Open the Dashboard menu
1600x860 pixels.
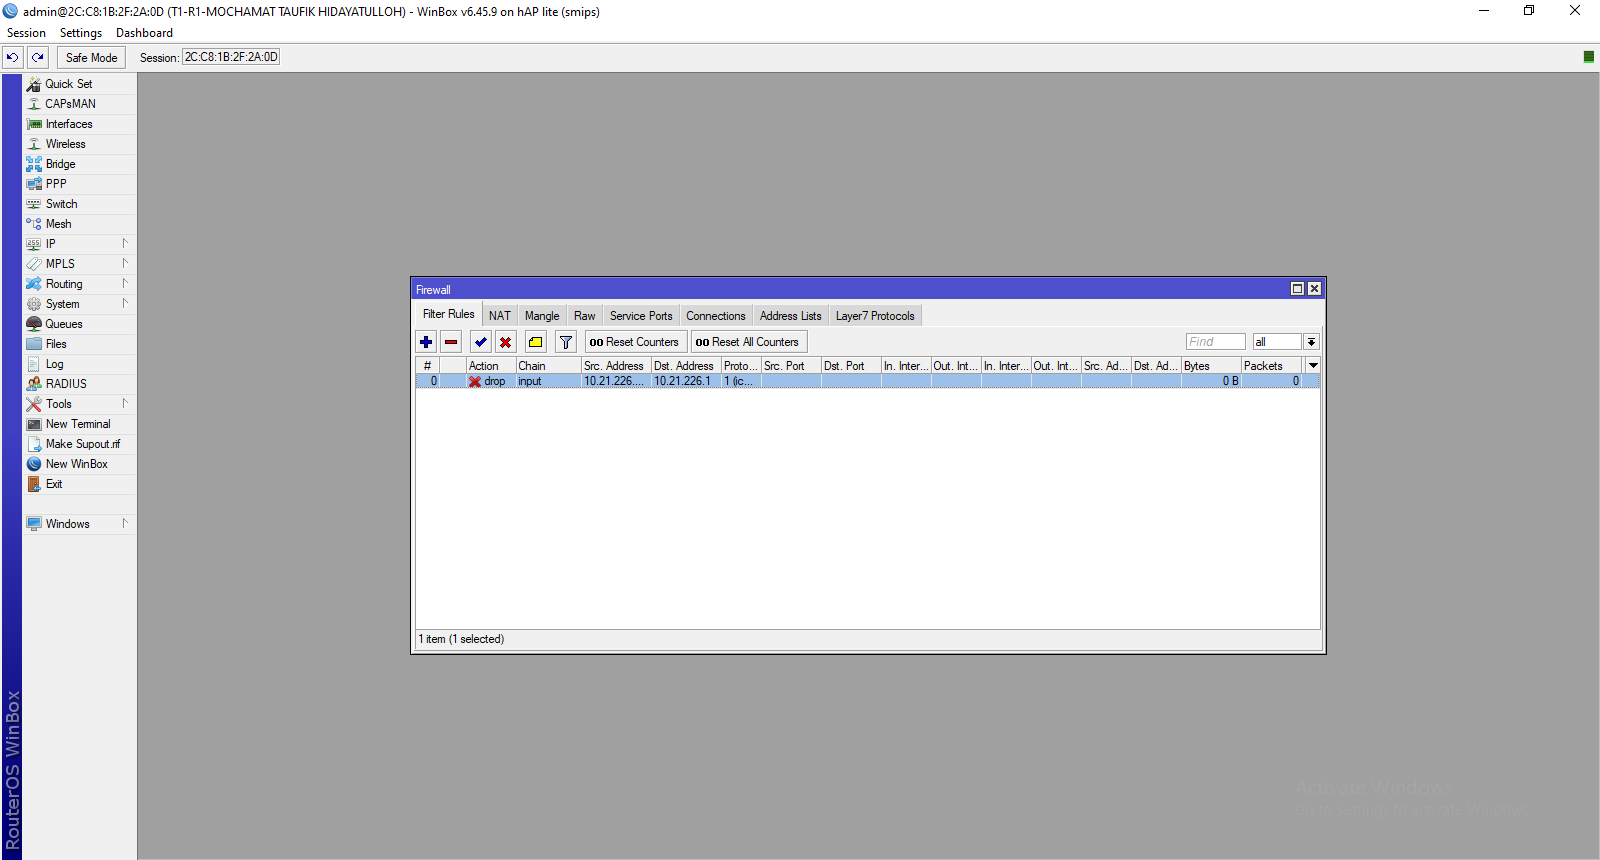(144, 33)
